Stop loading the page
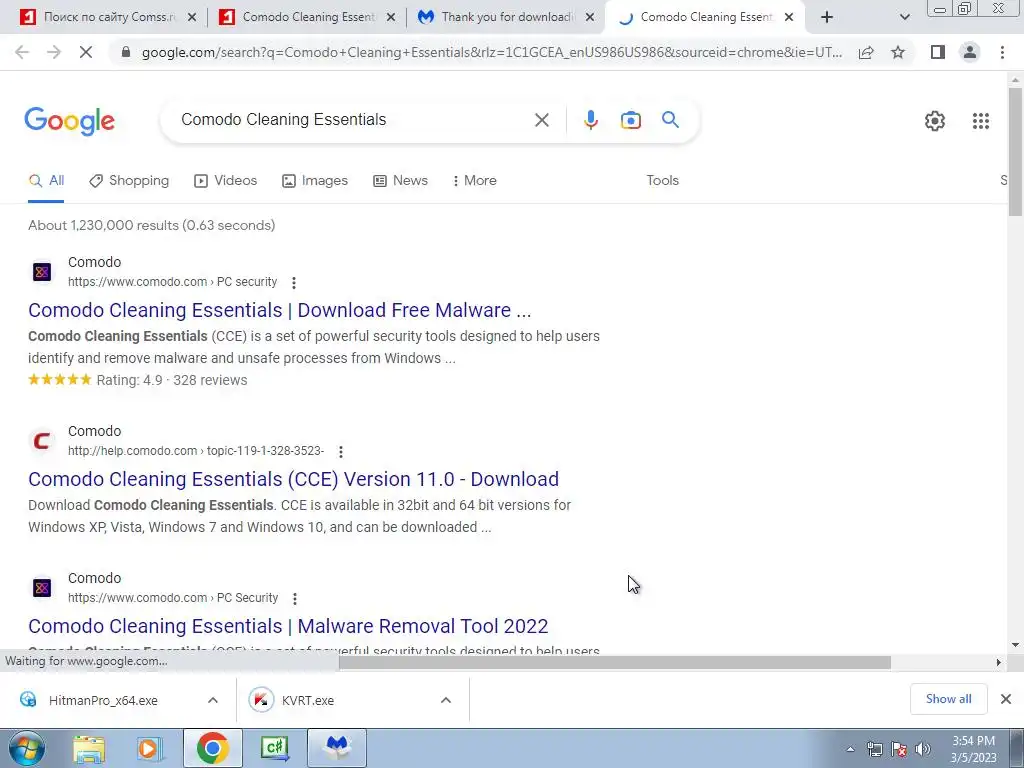The height and width of the screenshot is (768, 1024). 86,52
